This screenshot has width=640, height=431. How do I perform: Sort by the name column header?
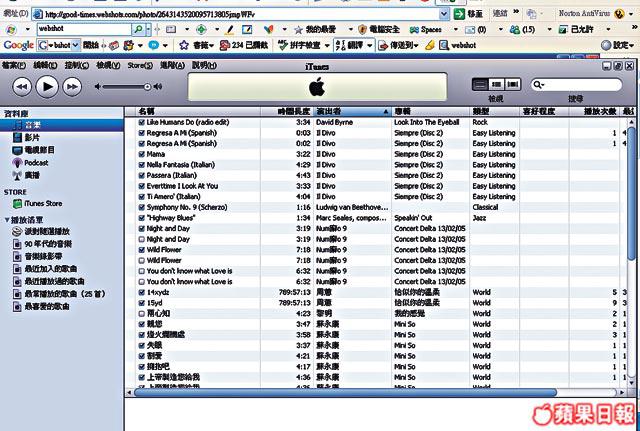coord(198,111)
